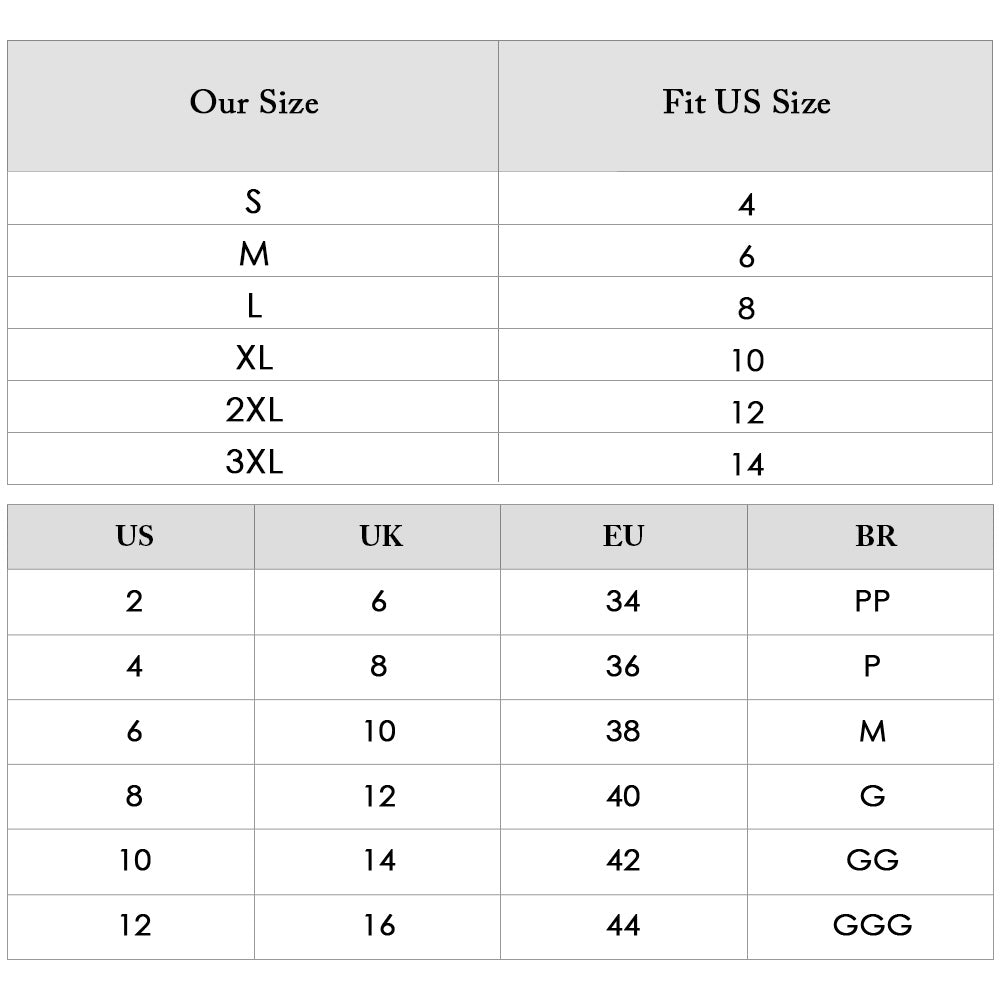The height and width of the screenshot is (1000, 1000).
Task: Select UK size 16 cell
Action: pos(379,925)
